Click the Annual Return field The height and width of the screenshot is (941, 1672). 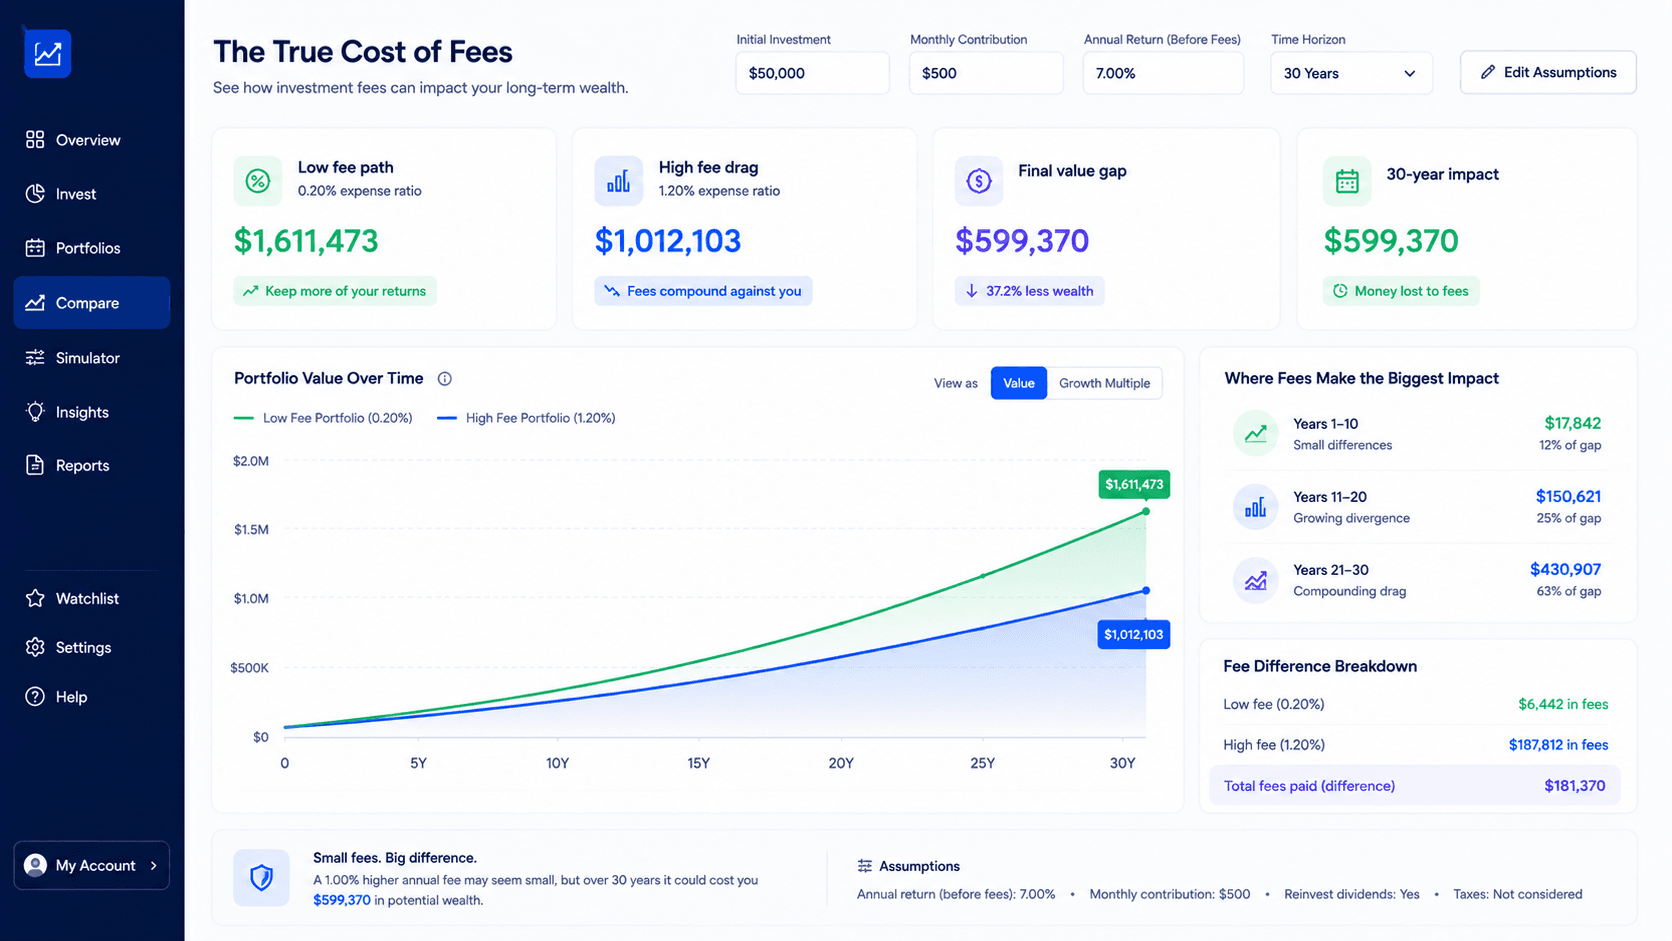point(1163,73)
